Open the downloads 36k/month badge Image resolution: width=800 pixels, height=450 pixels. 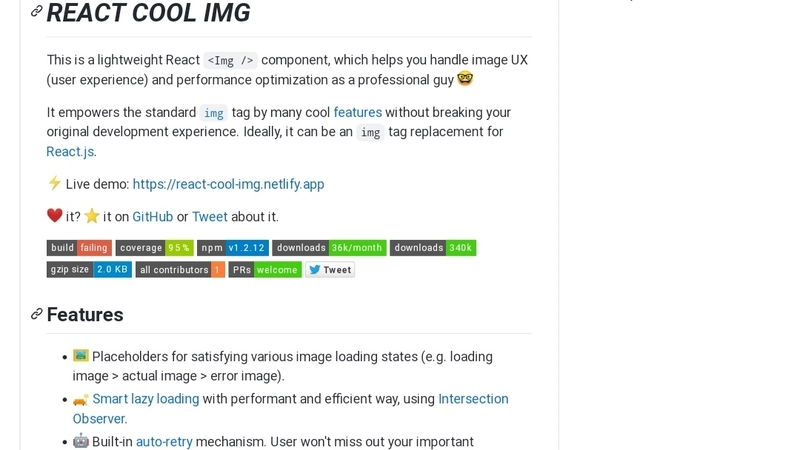329,248
